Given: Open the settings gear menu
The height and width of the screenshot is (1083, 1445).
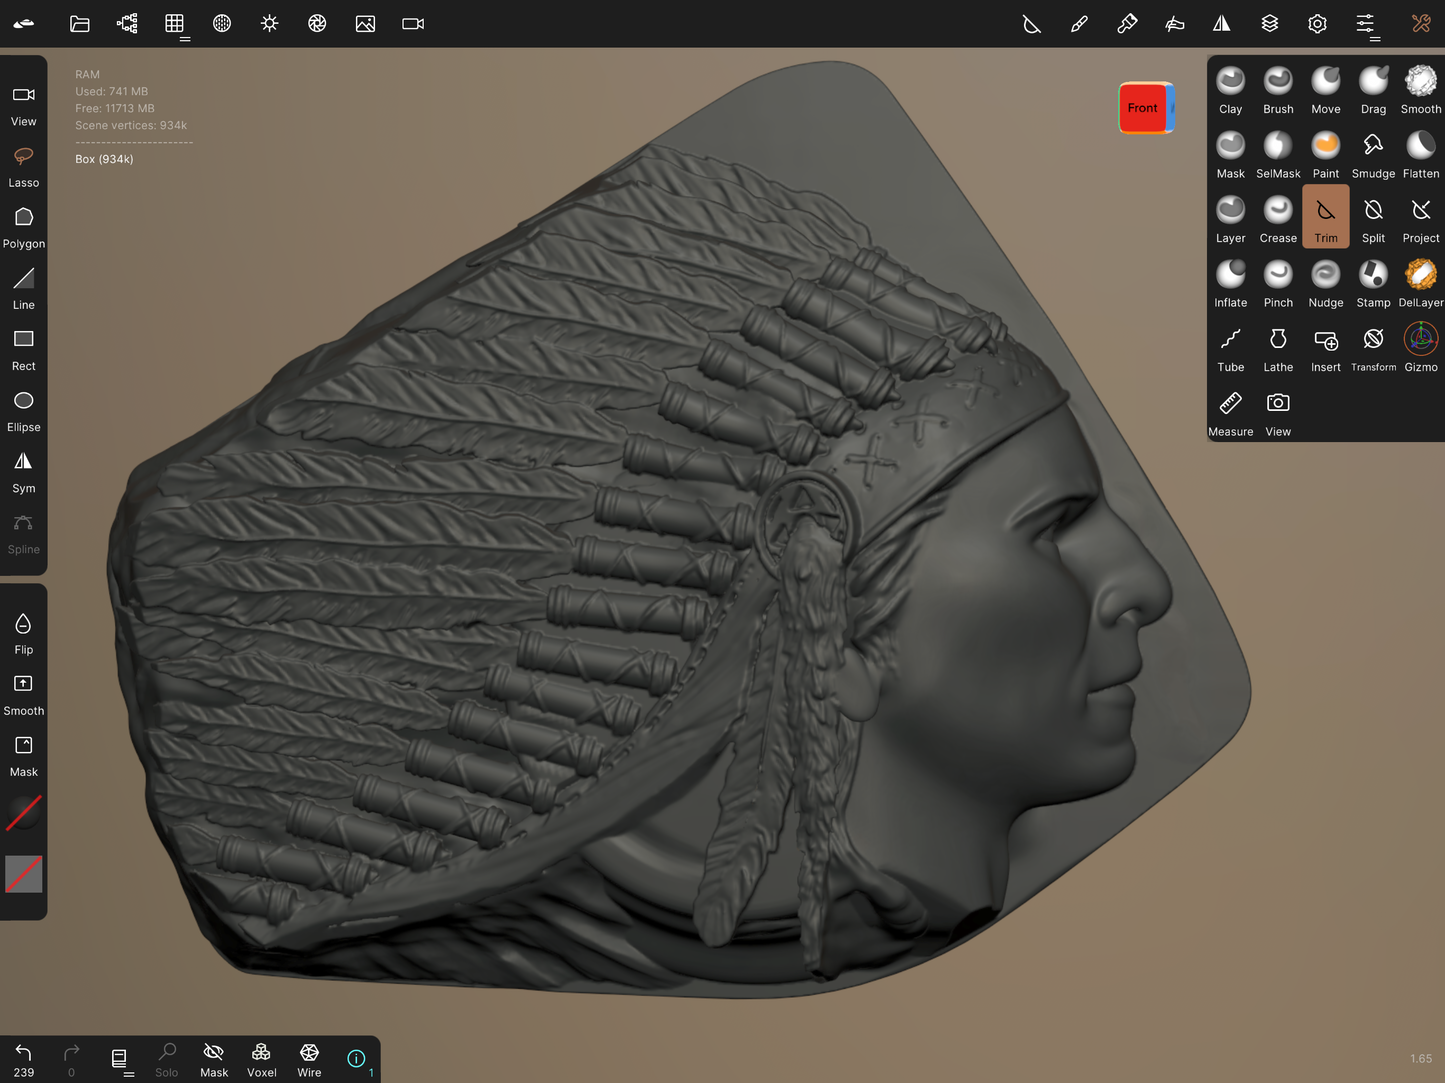Looking at the screenshot, I should [x=1317, y=24].
